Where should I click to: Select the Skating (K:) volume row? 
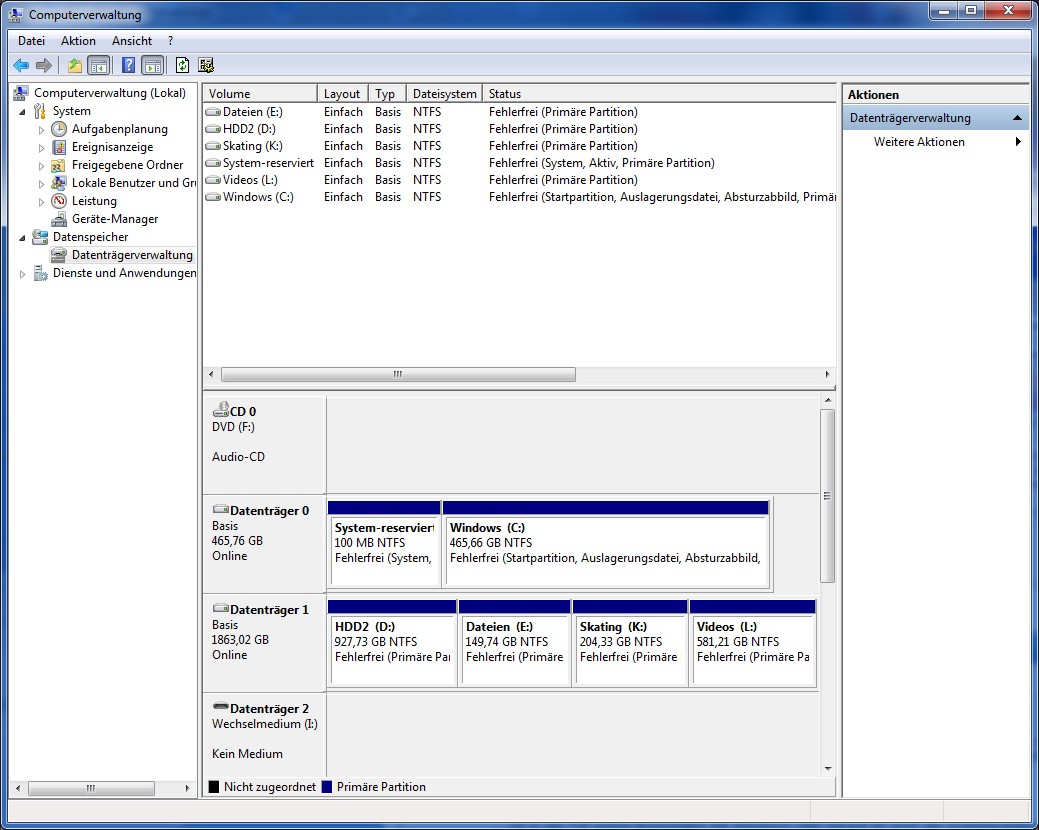tap(520, 146)
